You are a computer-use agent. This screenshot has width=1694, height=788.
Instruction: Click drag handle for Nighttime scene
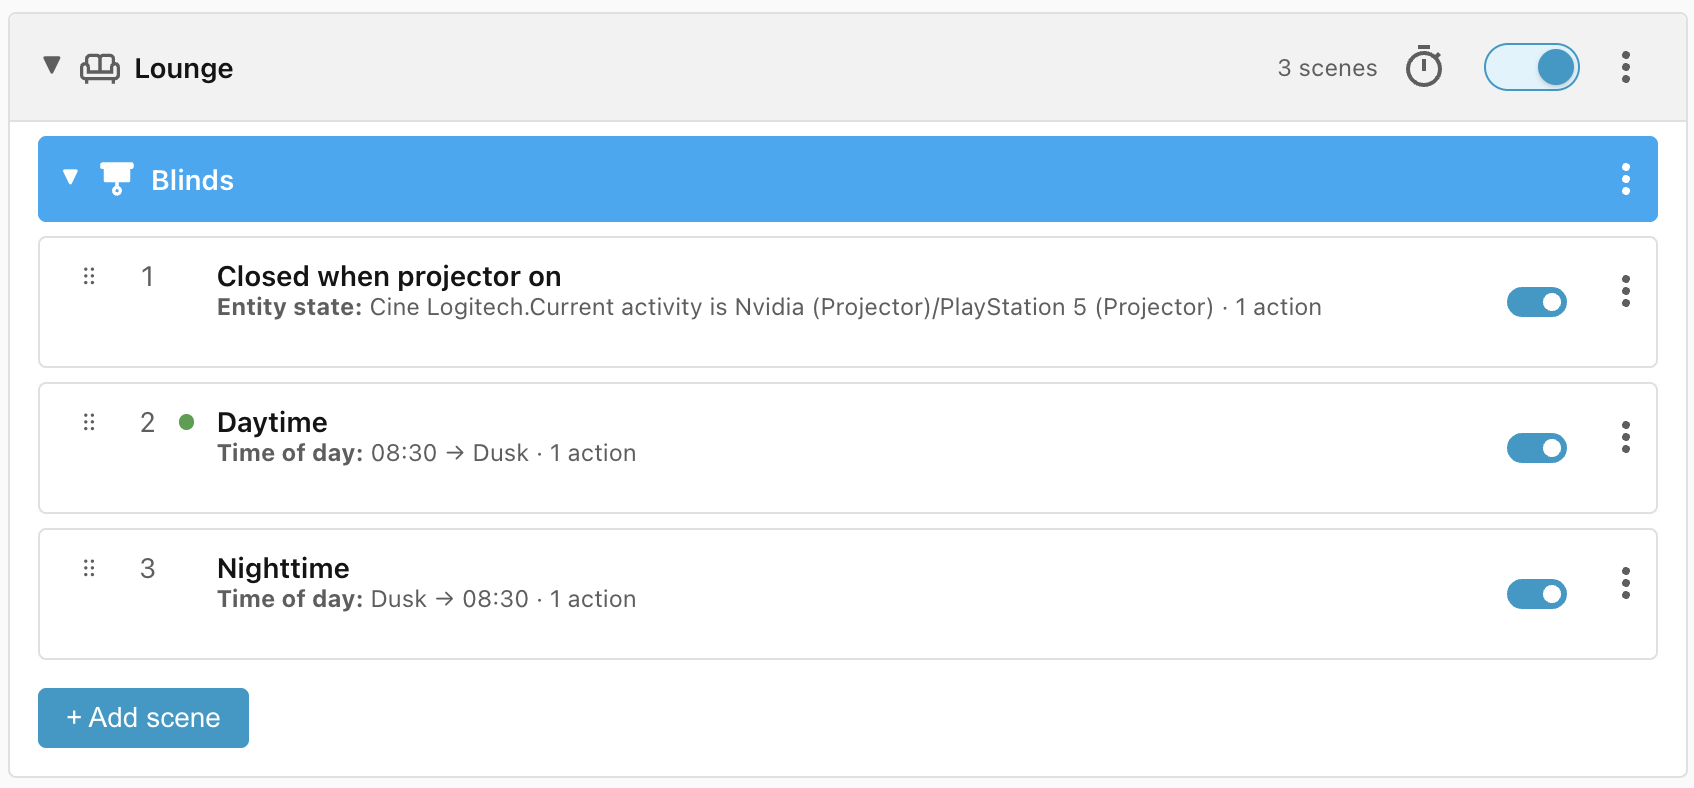[x=89, y=568]
